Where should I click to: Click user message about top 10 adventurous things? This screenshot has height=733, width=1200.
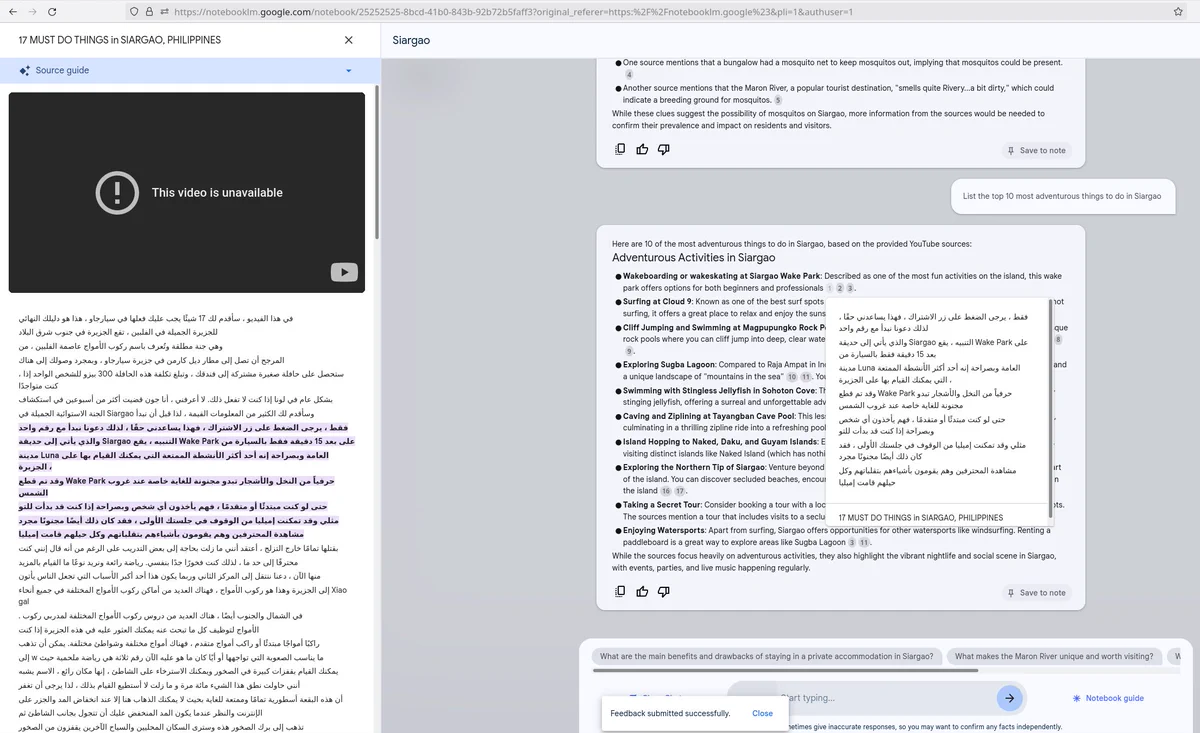point(1062,196)
